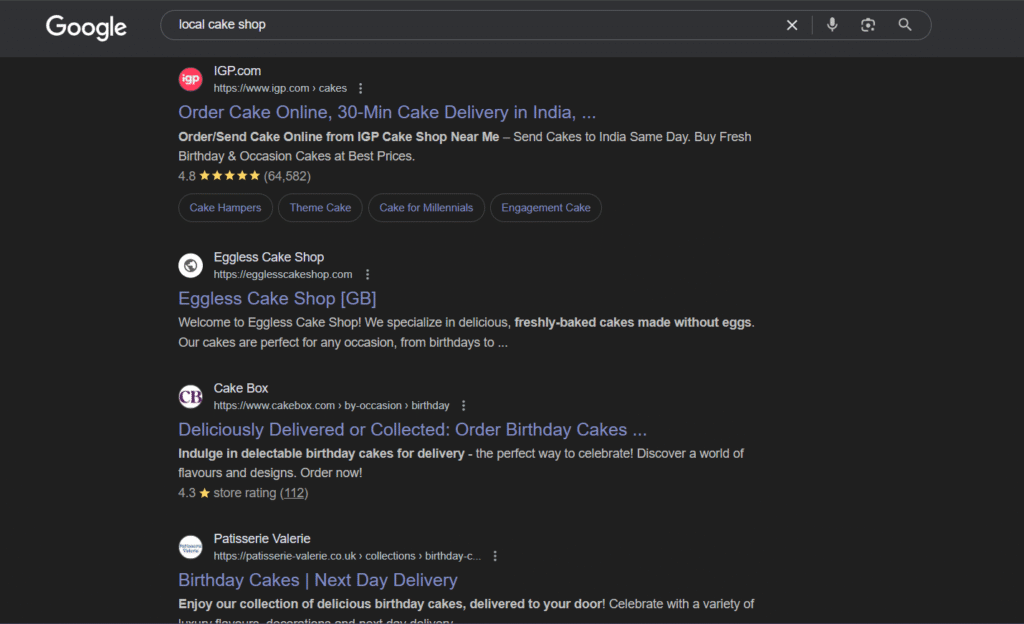This screenshot has width=1024, height=624.
Task: Click the 'freshly-baked cakes made without eggs' snippet
Action: tap(633, 322)
